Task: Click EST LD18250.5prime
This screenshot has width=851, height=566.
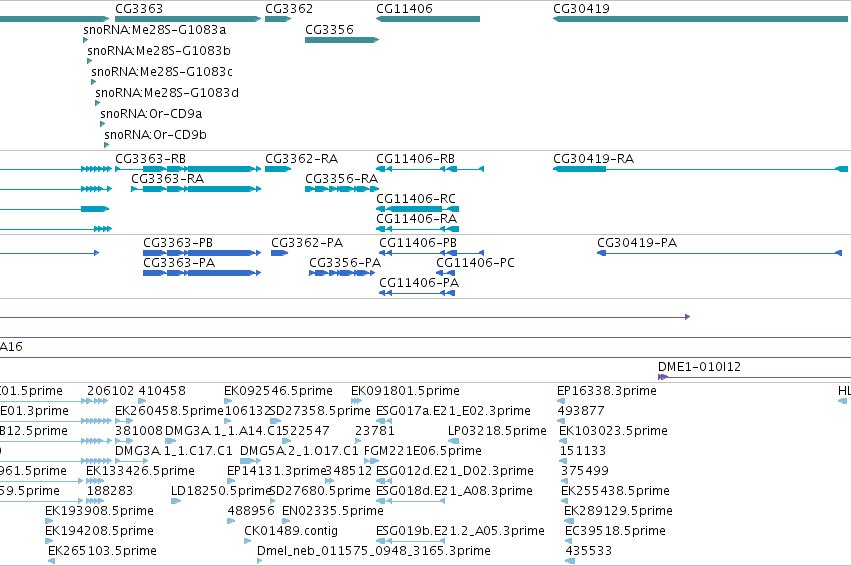Action: pyautogui.click(x=221, y=491)
